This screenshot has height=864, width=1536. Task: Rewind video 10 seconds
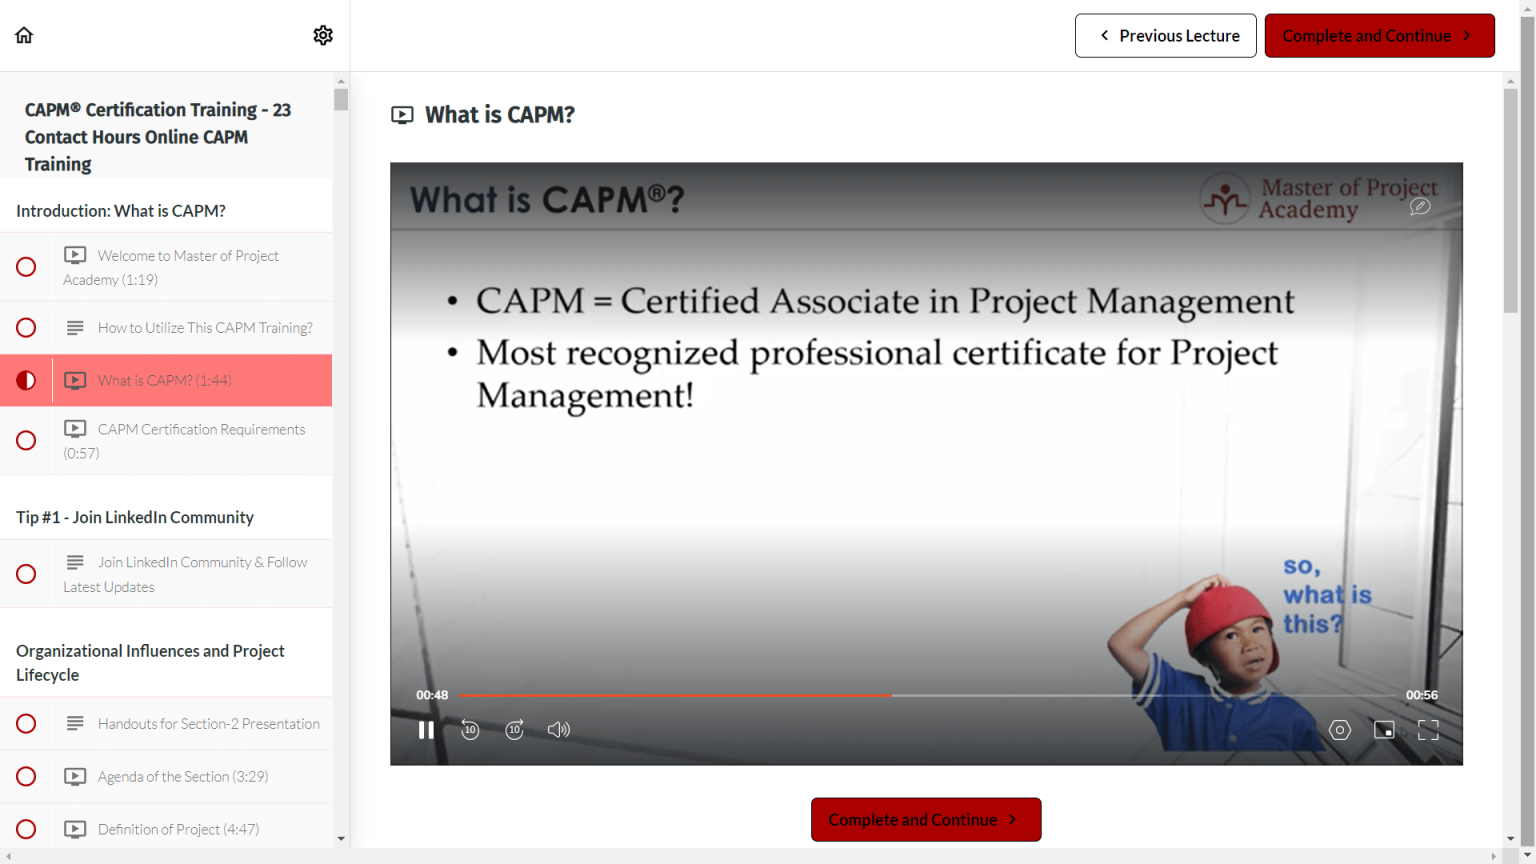point(470,730)
